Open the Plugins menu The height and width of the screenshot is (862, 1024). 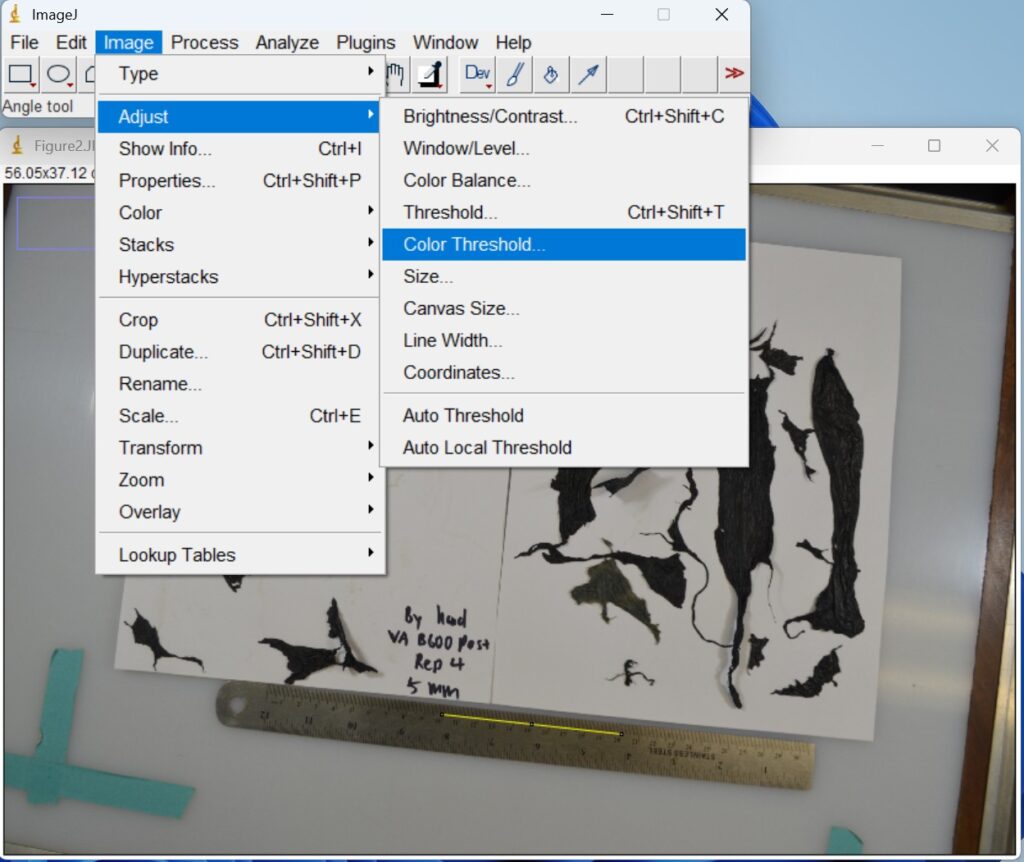pyautogui.click(x=365, y=42)
